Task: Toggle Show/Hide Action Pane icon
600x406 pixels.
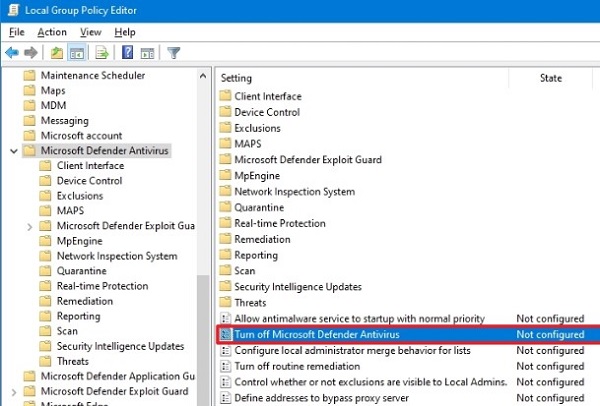Action: click(x=147, y=53)
